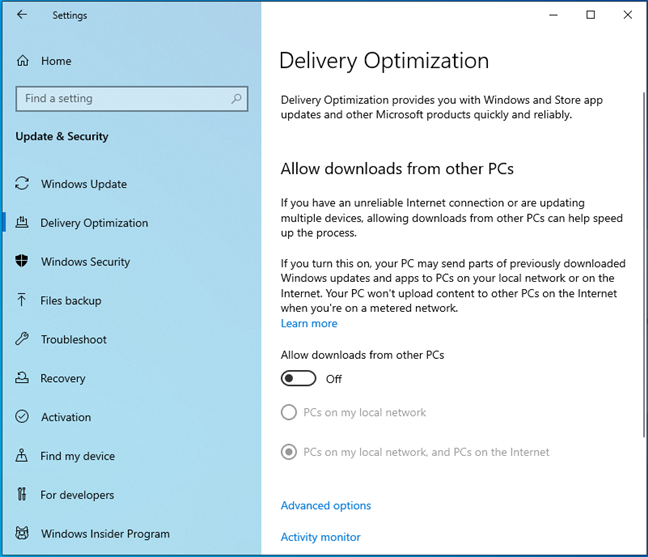Turn on Allow downloads from other PCs
This screenshot has height=557, width=648.
click(x=298, y=378)
